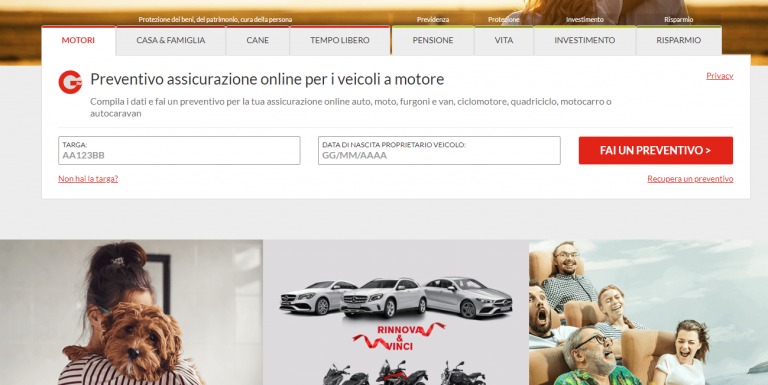The width and height of the screenshot is (768, 385).
Task: Focus the data di nascita proprietario field
Action: [439, 150]
